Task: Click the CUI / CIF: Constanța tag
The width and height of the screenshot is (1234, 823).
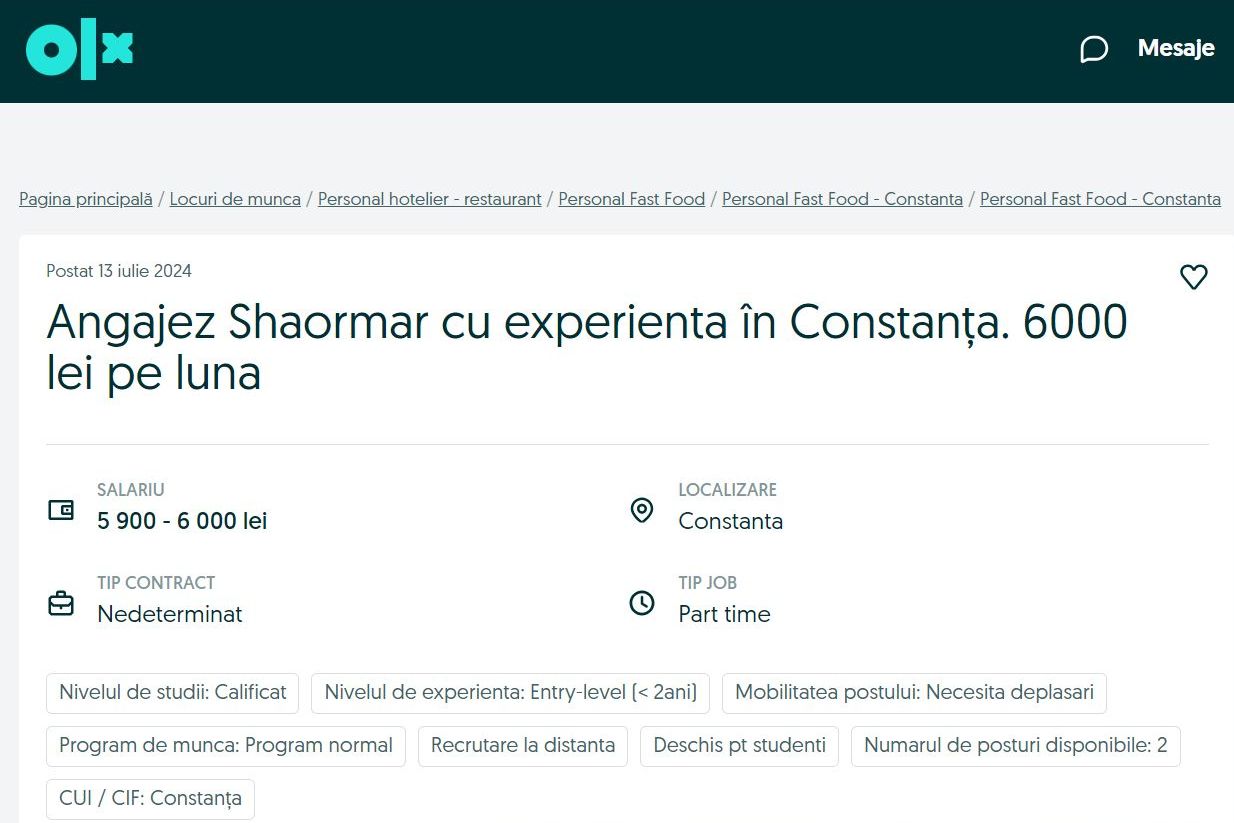Action: (x=149, y=798)
